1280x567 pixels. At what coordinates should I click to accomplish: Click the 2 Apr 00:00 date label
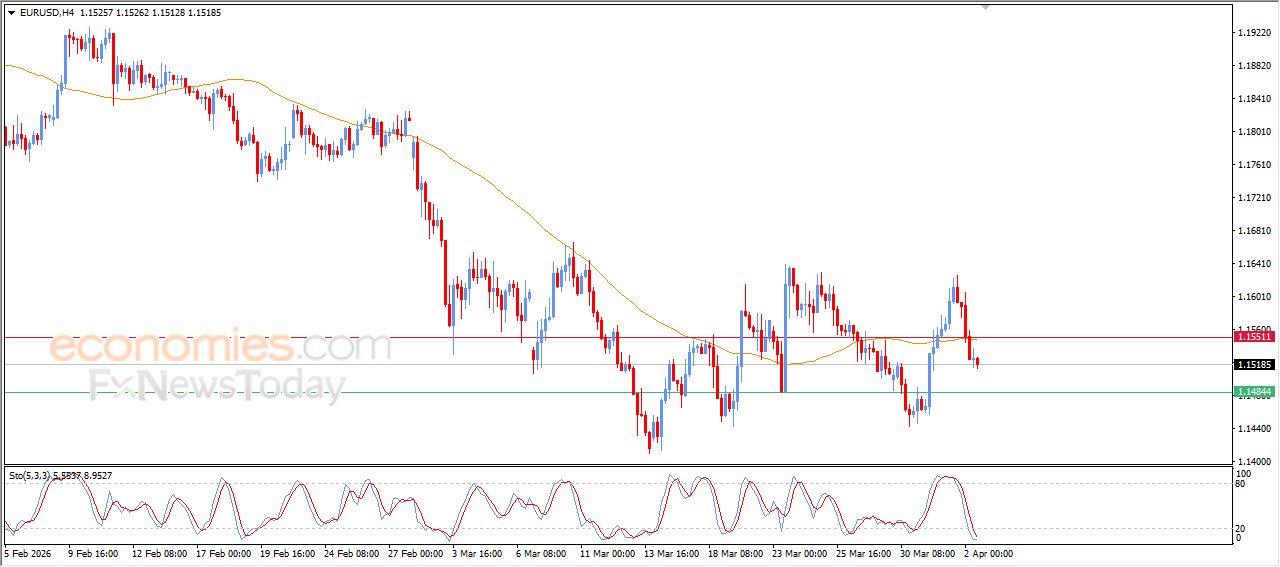coord(989,552)
